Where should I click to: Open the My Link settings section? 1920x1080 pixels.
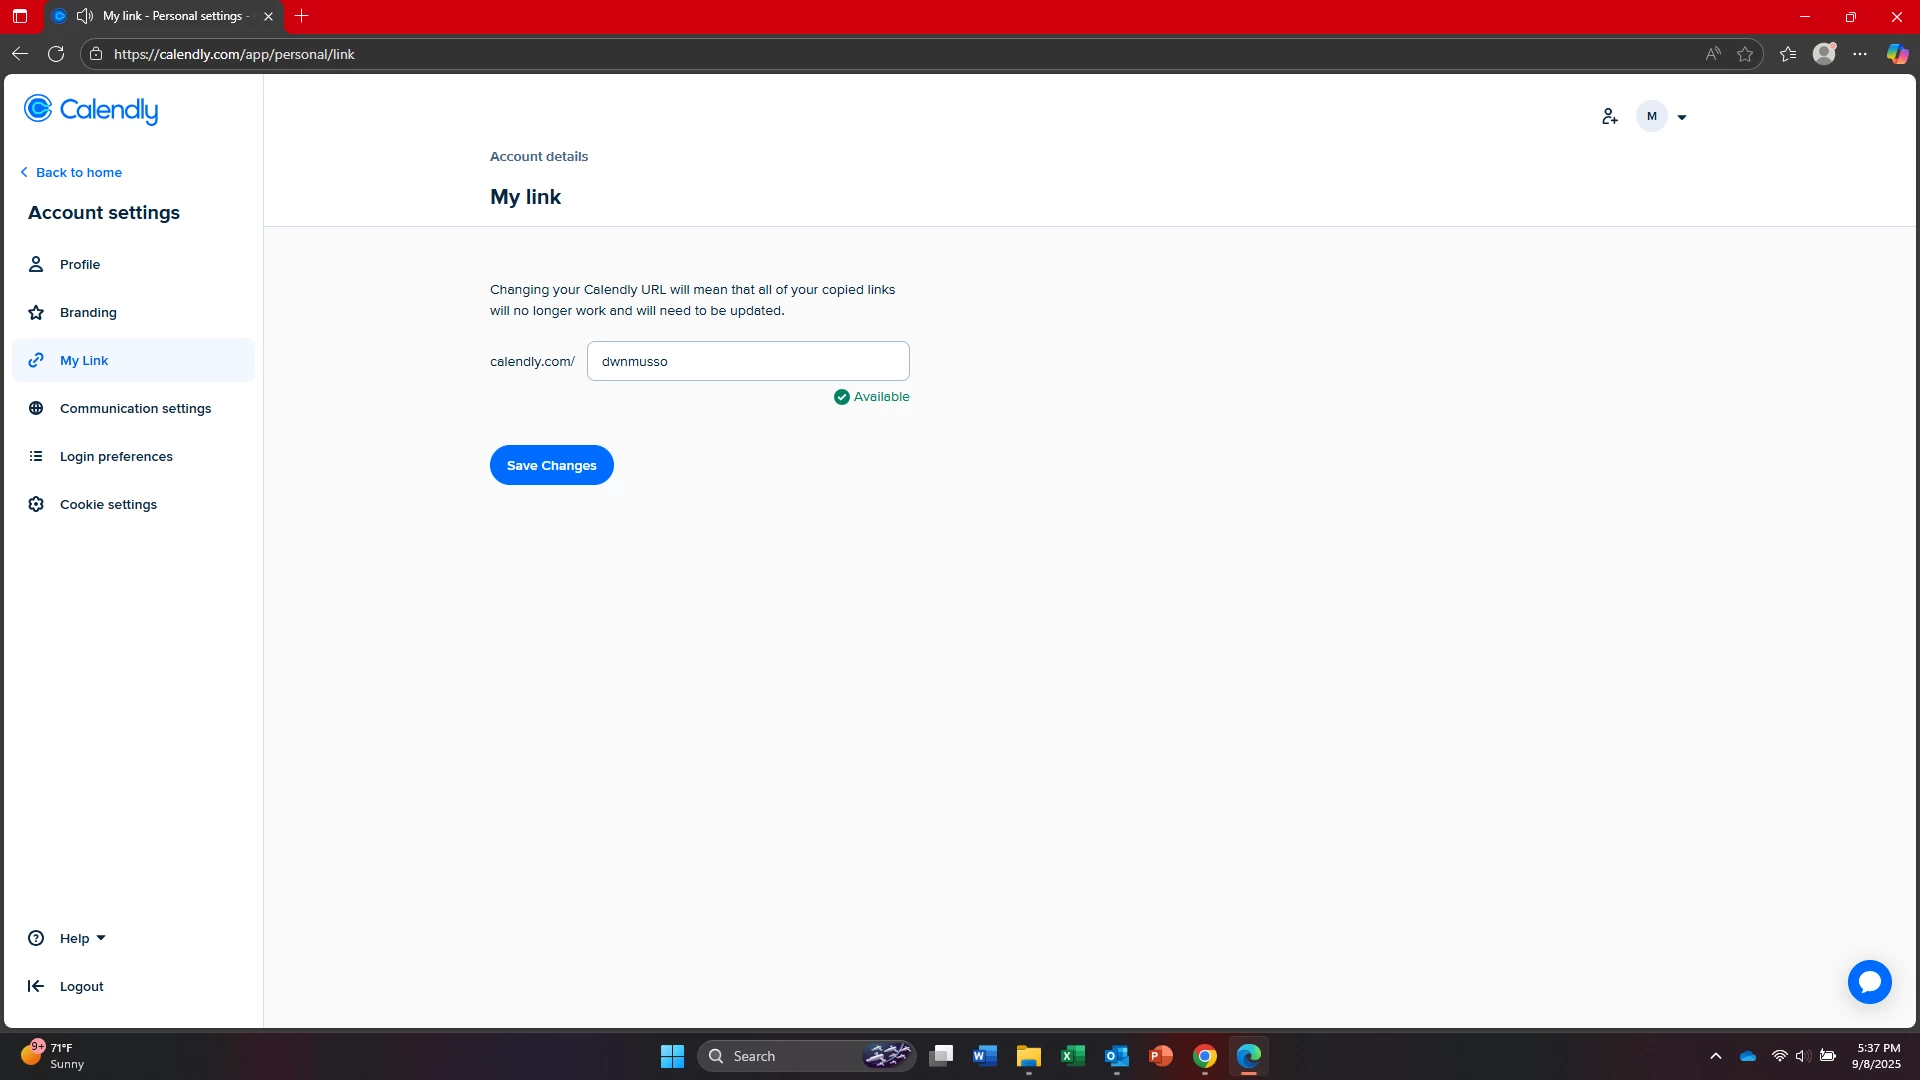click(84, 360)
